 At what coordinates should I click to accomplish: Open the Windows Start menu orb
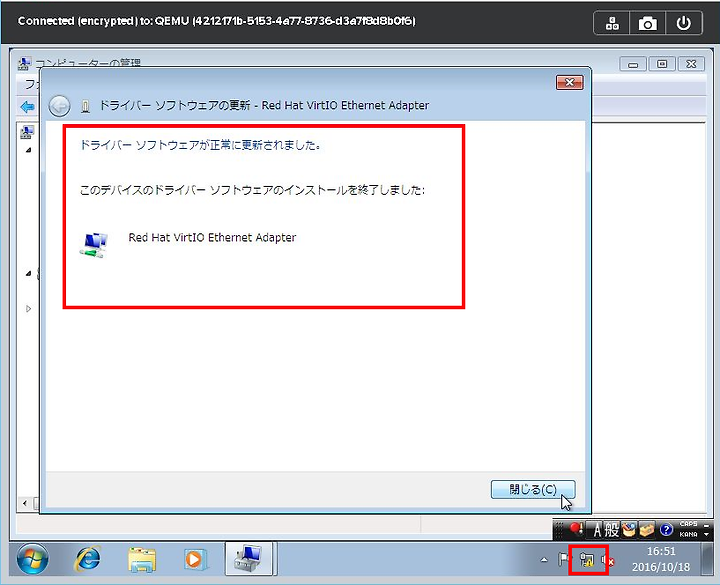coord(32,559)
